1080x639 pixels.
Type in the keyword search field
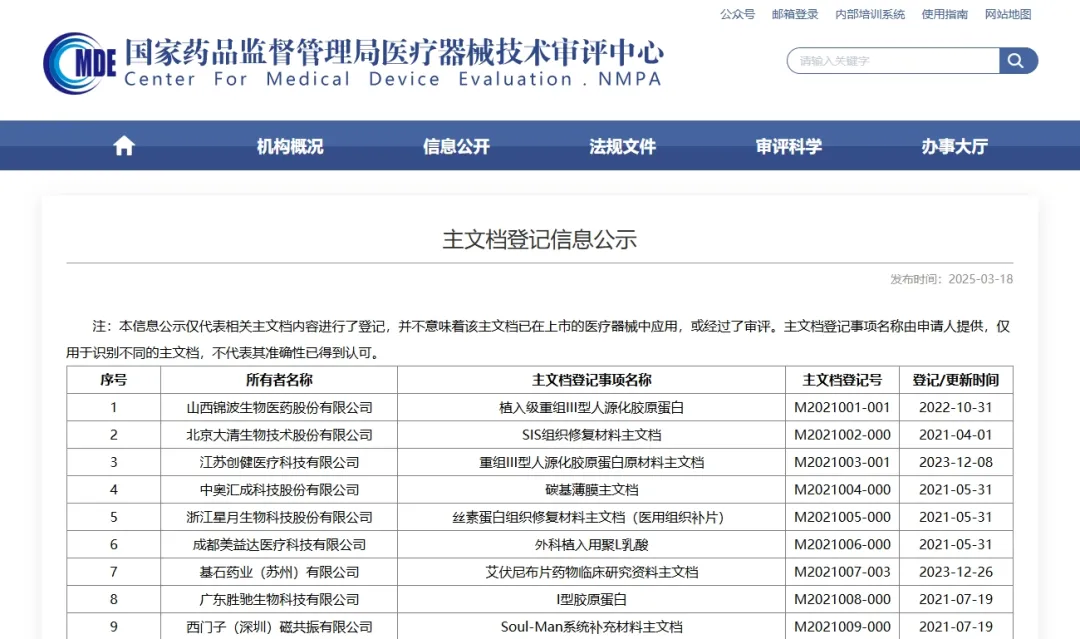pos(893,61)
